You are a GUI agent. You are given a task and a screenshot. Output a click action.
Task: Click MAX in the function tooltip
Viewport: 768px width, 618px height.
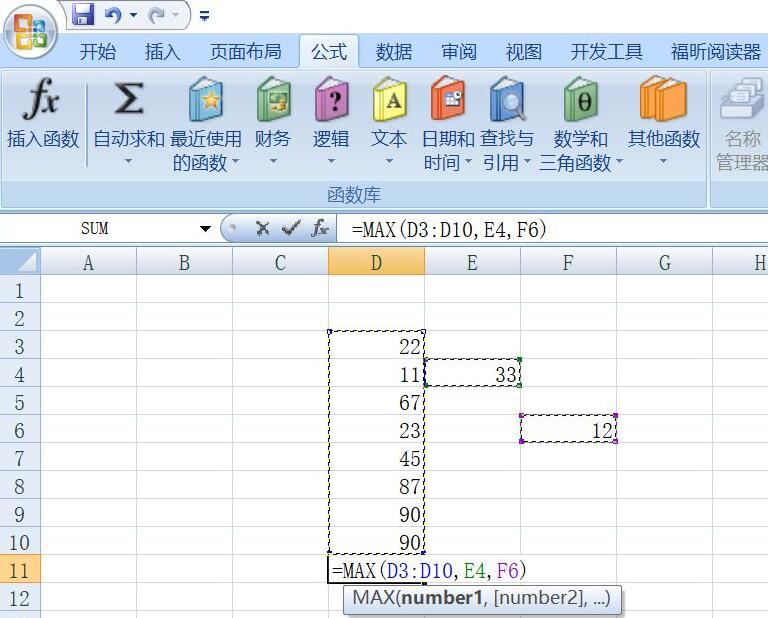pos(374,598)
